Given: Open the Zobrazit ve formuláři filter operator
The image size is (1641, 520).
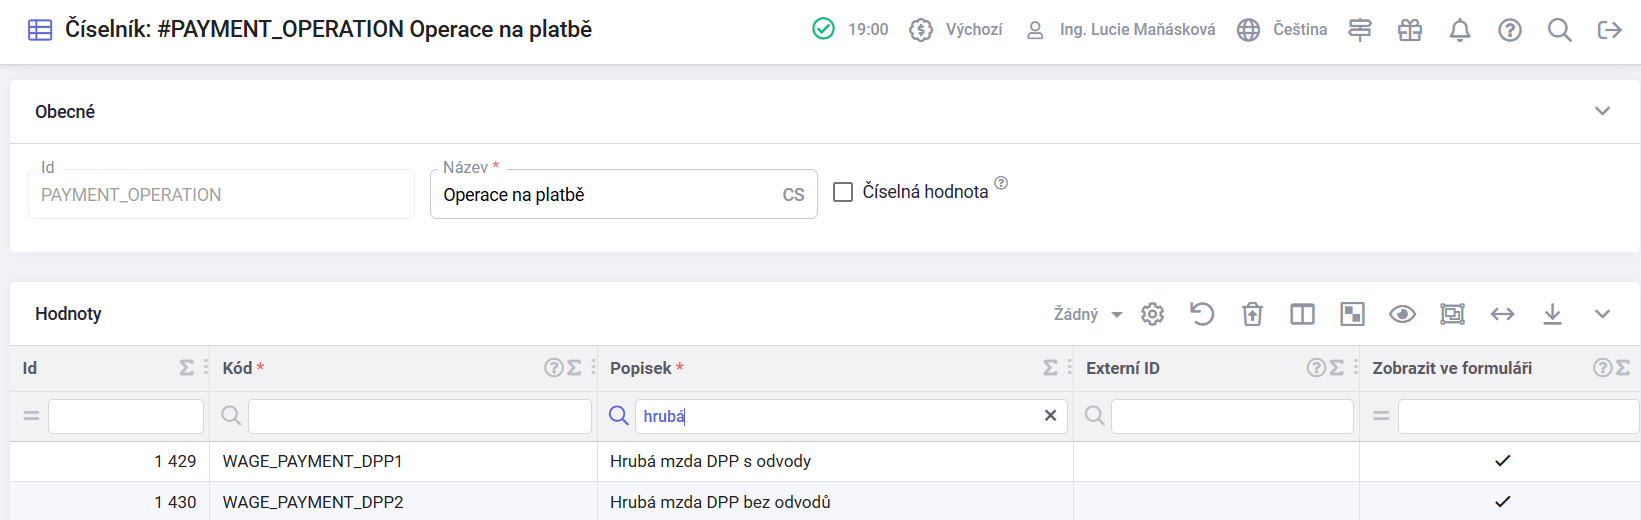Looking at the screenshot, I should [x=1381, y=416].
